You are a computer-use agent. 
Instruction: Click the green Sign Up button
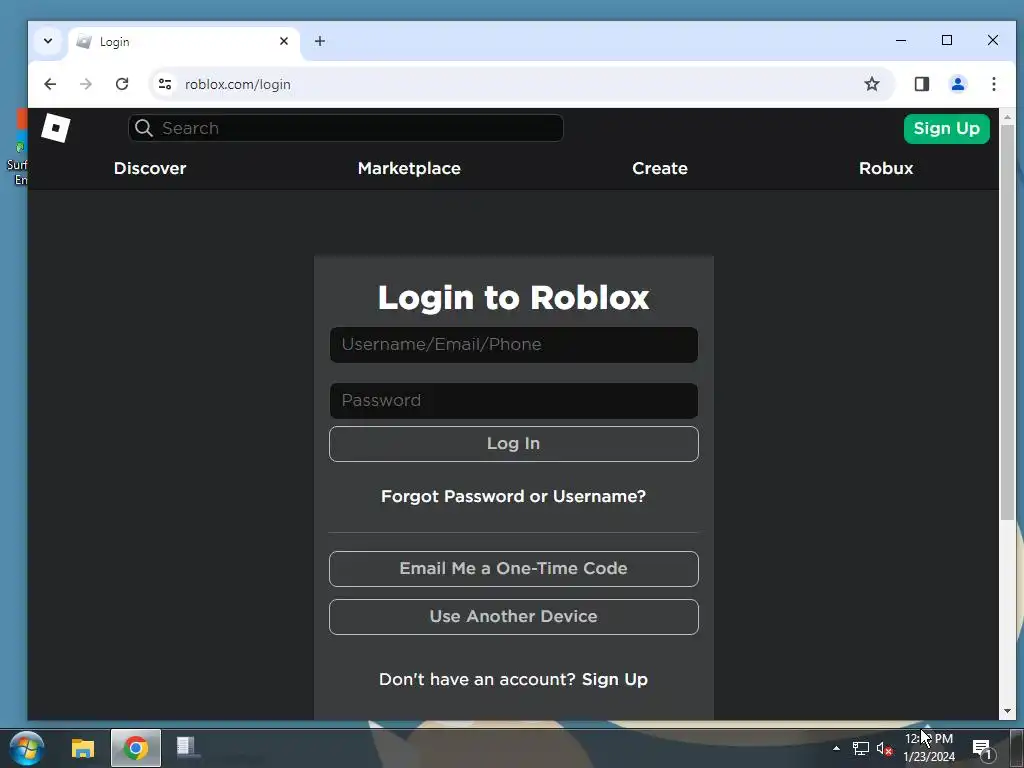[x=946, y=129]
